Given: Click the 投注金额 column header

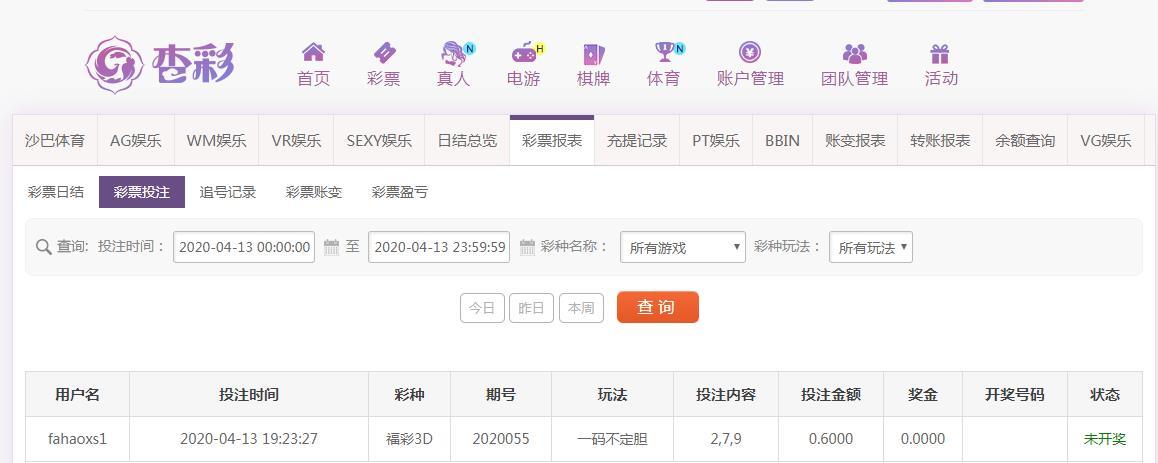Looking at the screenshot, I should 831,394.
